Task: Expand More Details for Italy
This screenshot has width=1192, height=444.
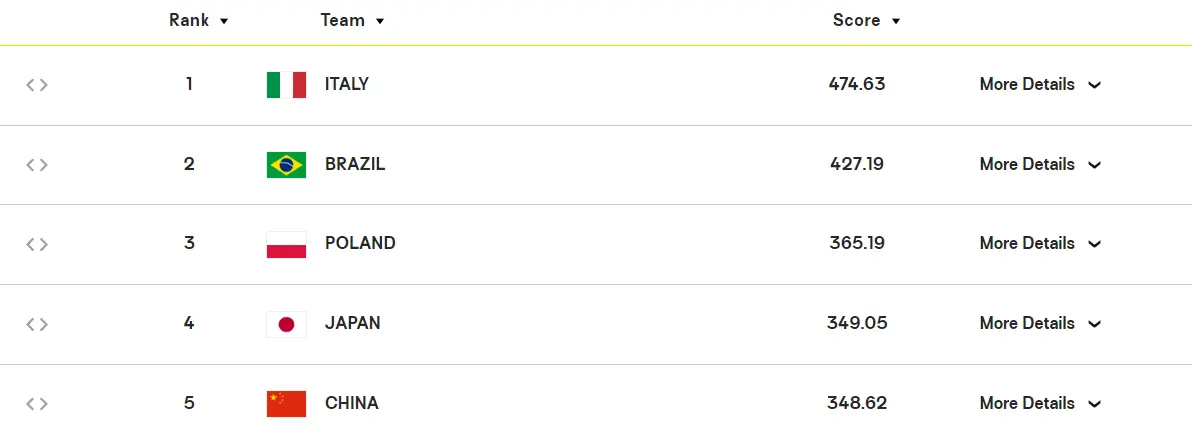Action: [1040, 85]
